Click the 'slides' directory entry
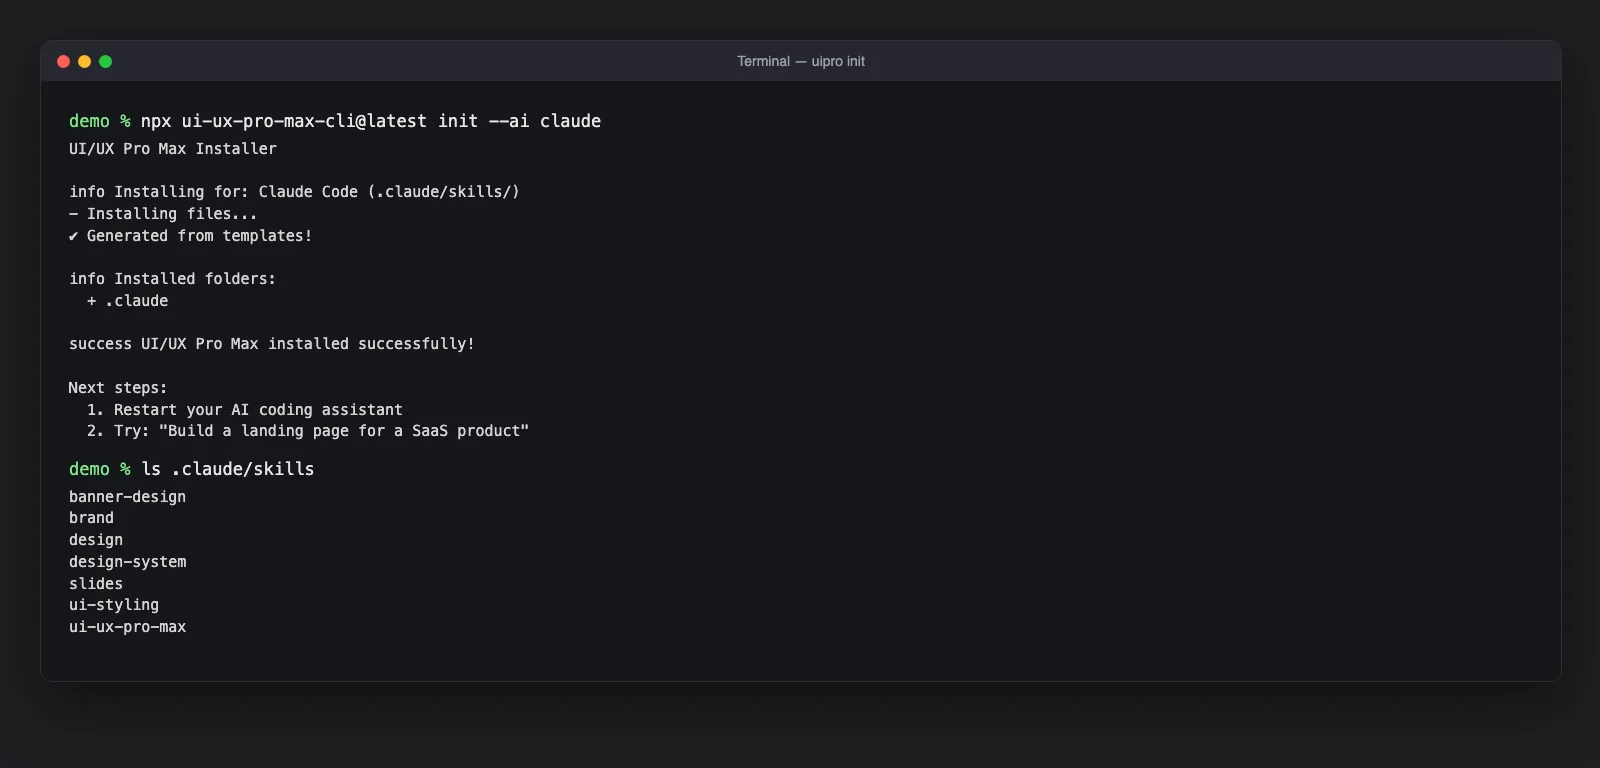The height and width of the screenshot is (768, 1600). (x=96, y=584)
